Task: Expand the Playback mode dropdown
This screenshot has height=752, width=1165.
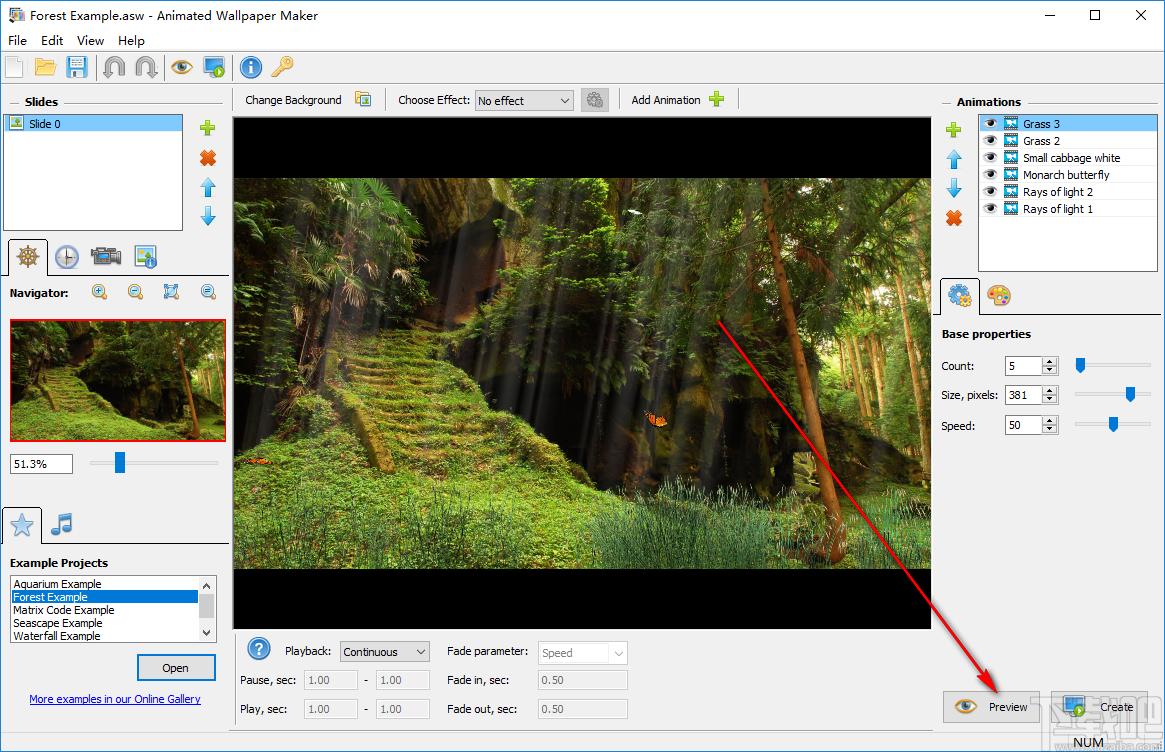Action: coord(384,652)
